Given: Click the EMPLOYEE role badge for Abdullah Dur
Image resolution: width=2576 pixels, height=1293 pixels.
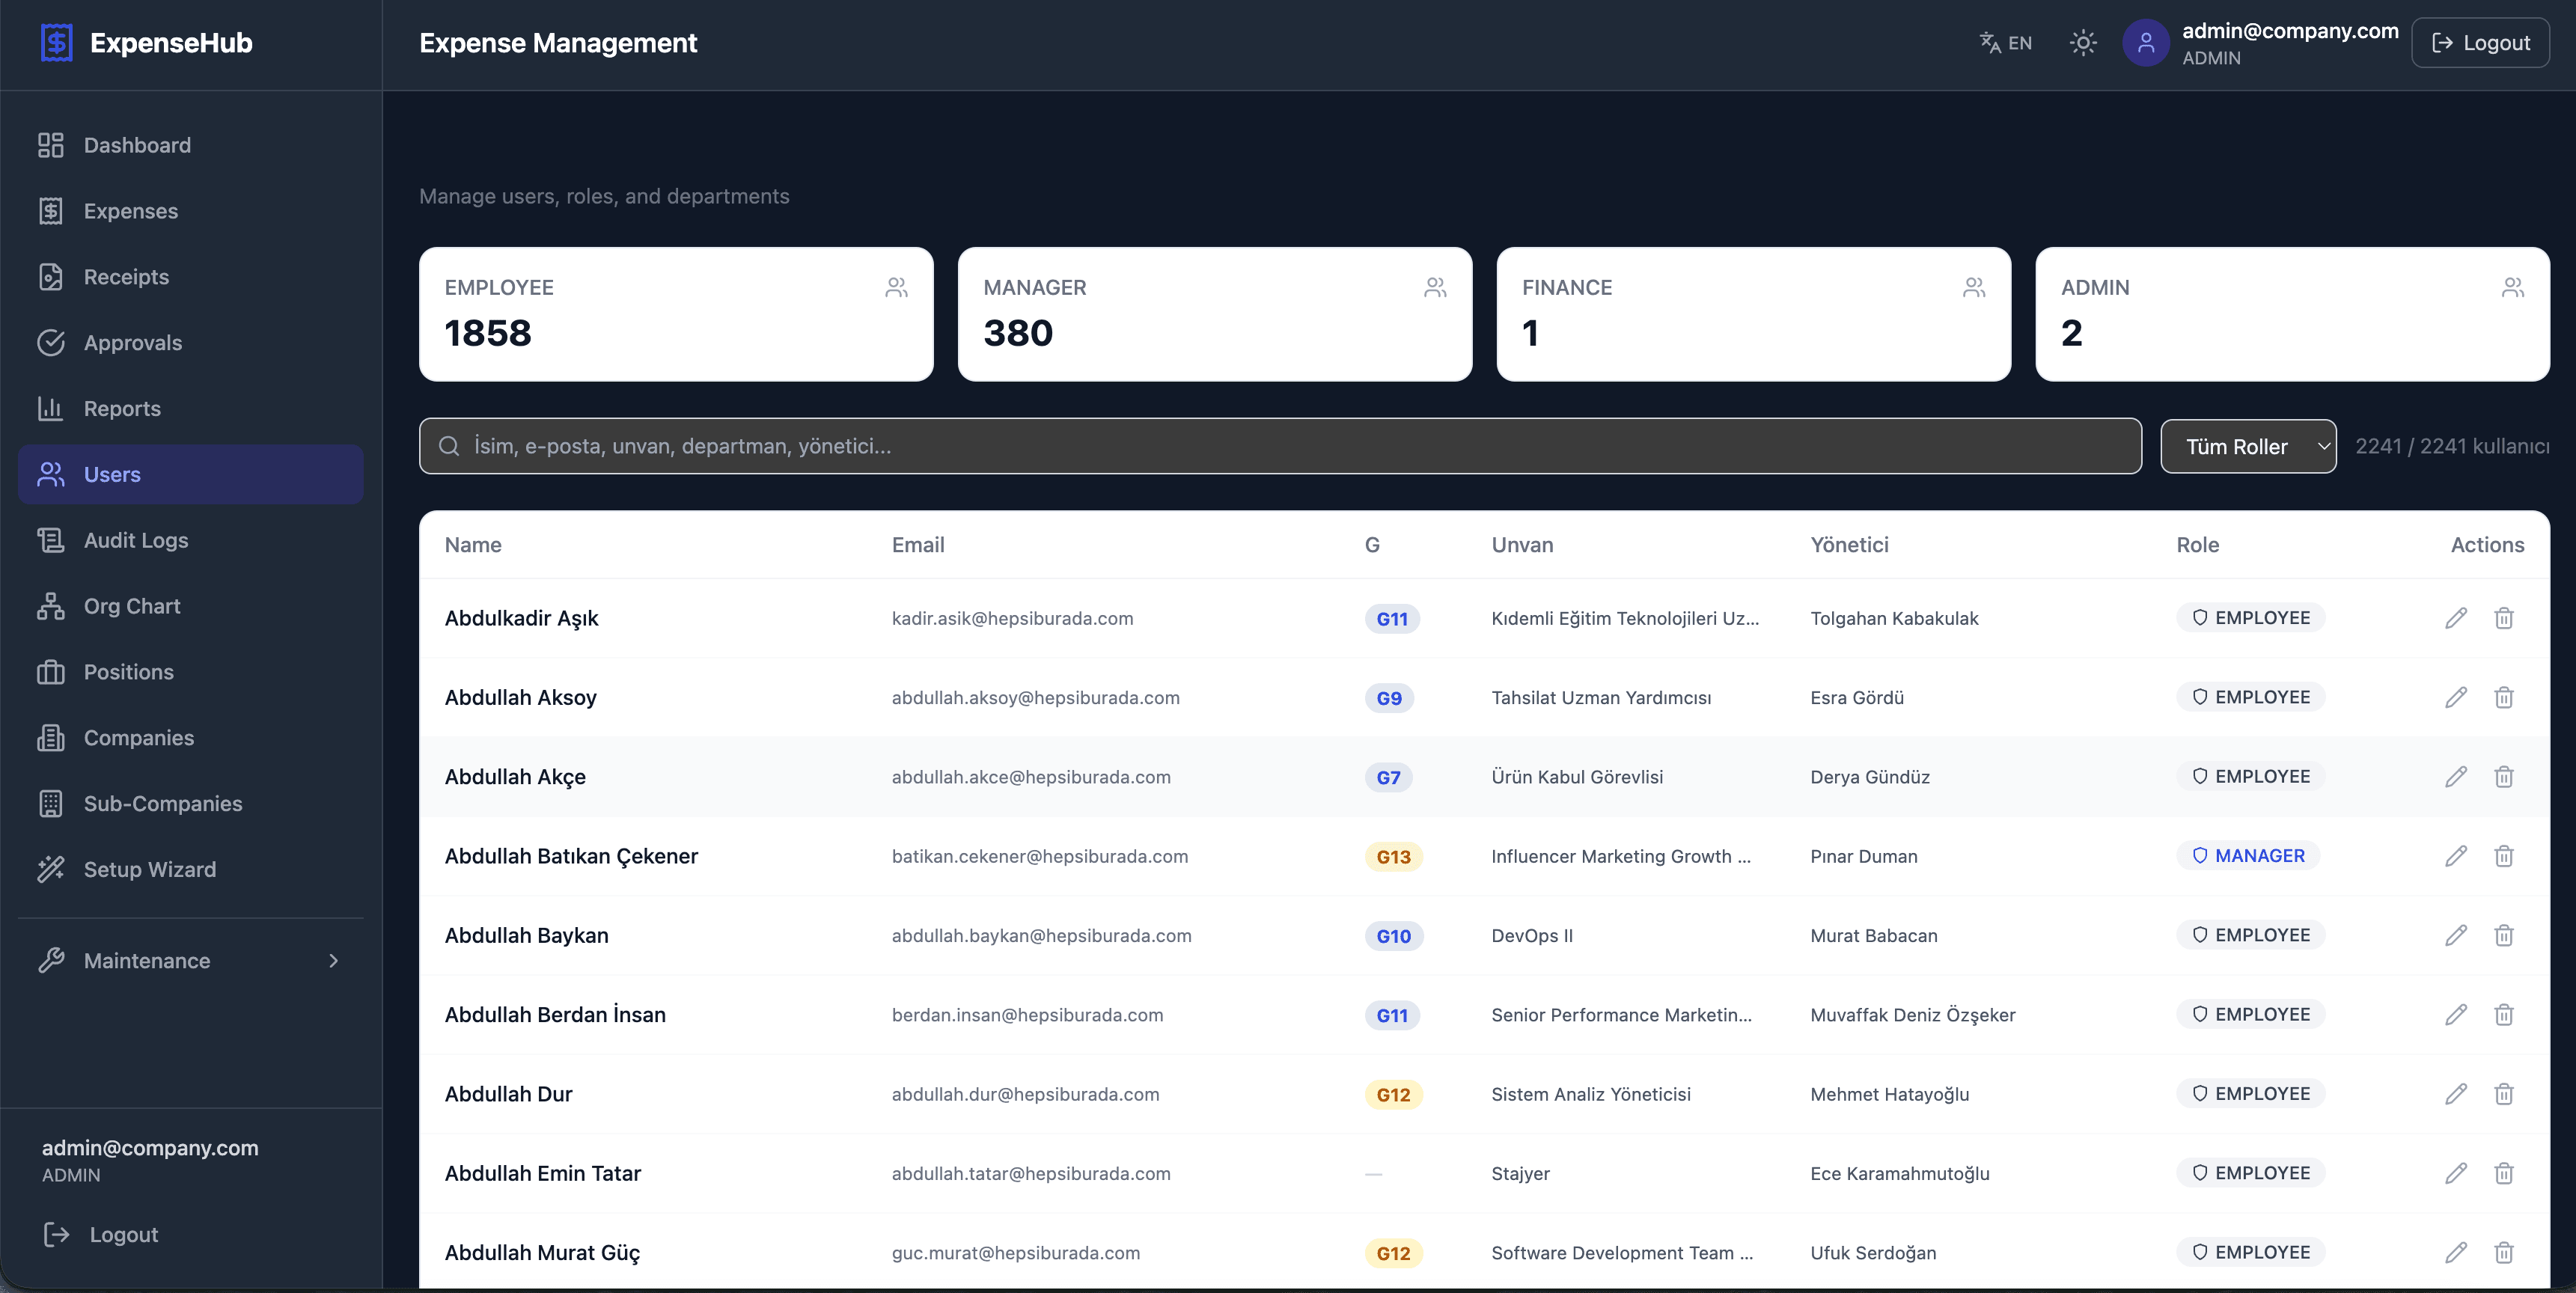Looking at the screenshot, I should pyautogui.click(x=2250, y=1094).
